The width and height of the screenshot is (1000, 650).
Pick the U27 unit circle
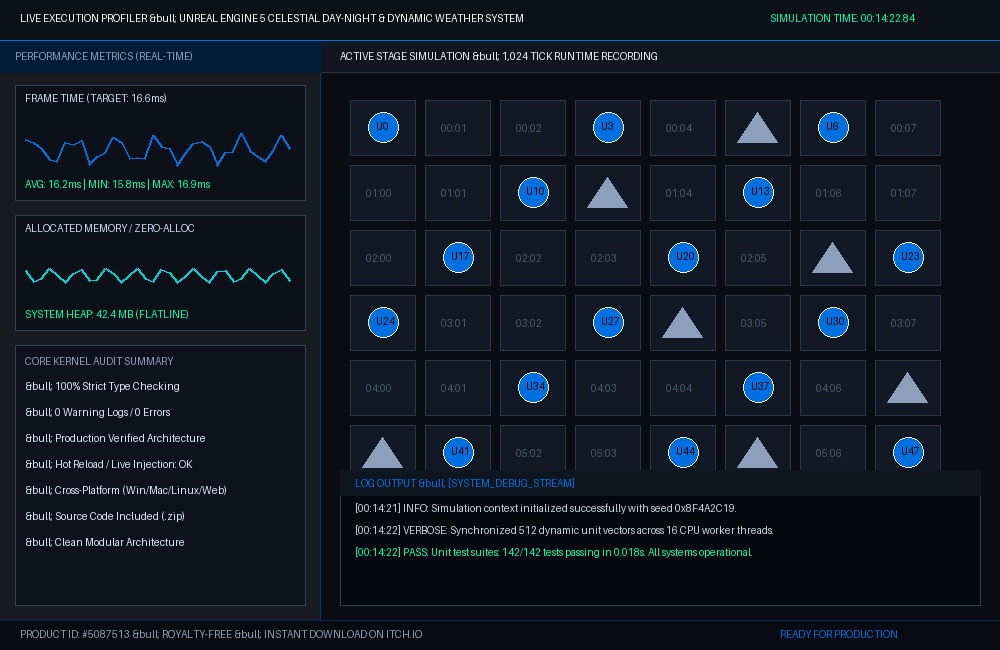click(608, 323)
